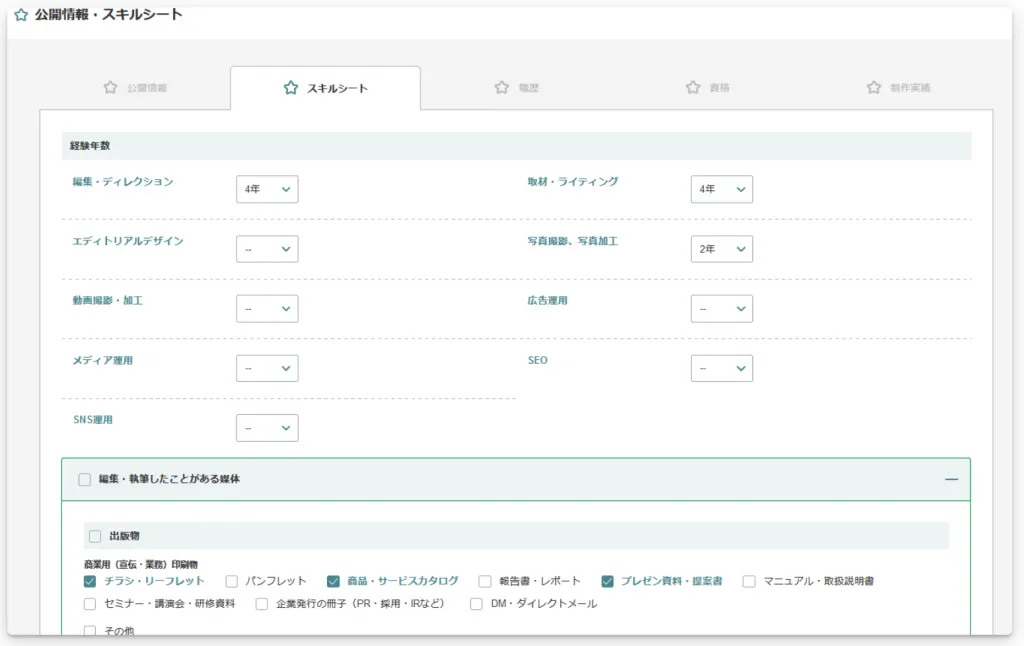1024x646 pixels.
Task: Open the 職歴 tab
Action: pyautogui.click(x=517, y=88)
